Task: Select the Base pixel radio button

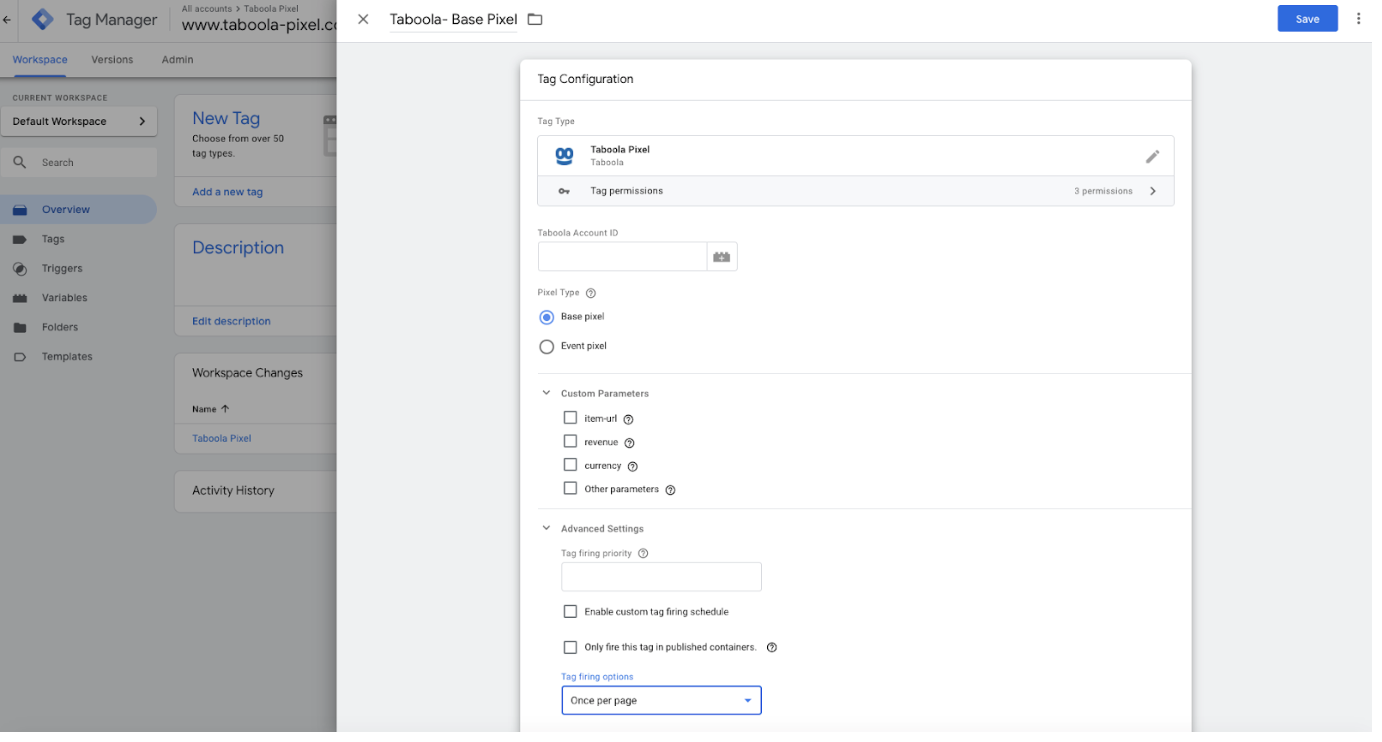Action: (547, 317)
